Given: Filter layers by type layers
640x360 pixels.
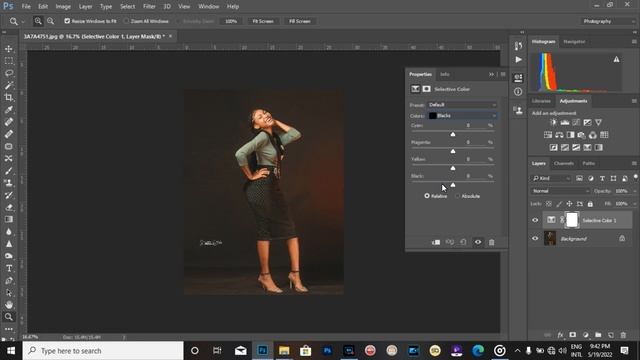Looking at the screenshot, I should tap(602, 178).
